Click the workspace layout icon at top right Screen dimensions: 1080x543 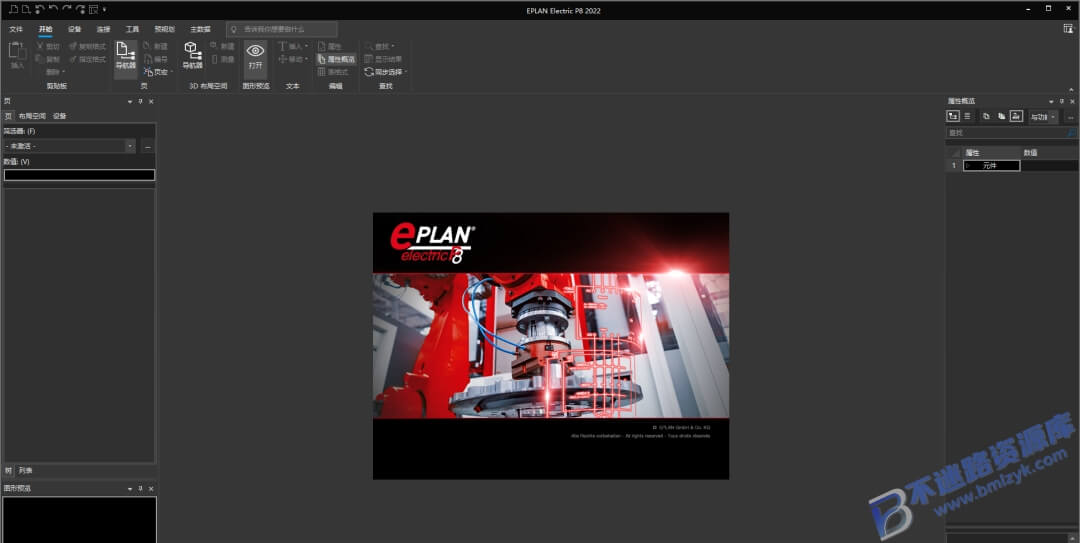(x=1068, y=29)
